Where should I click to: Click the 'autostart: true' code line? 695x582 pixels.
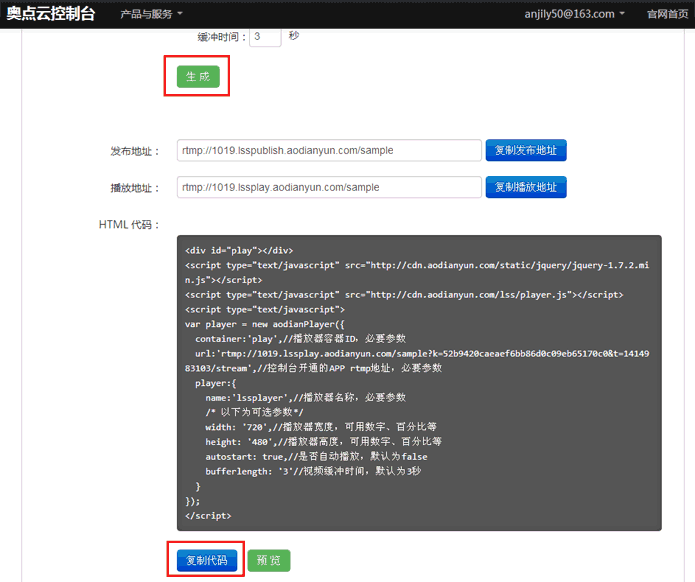click(316, 457)
